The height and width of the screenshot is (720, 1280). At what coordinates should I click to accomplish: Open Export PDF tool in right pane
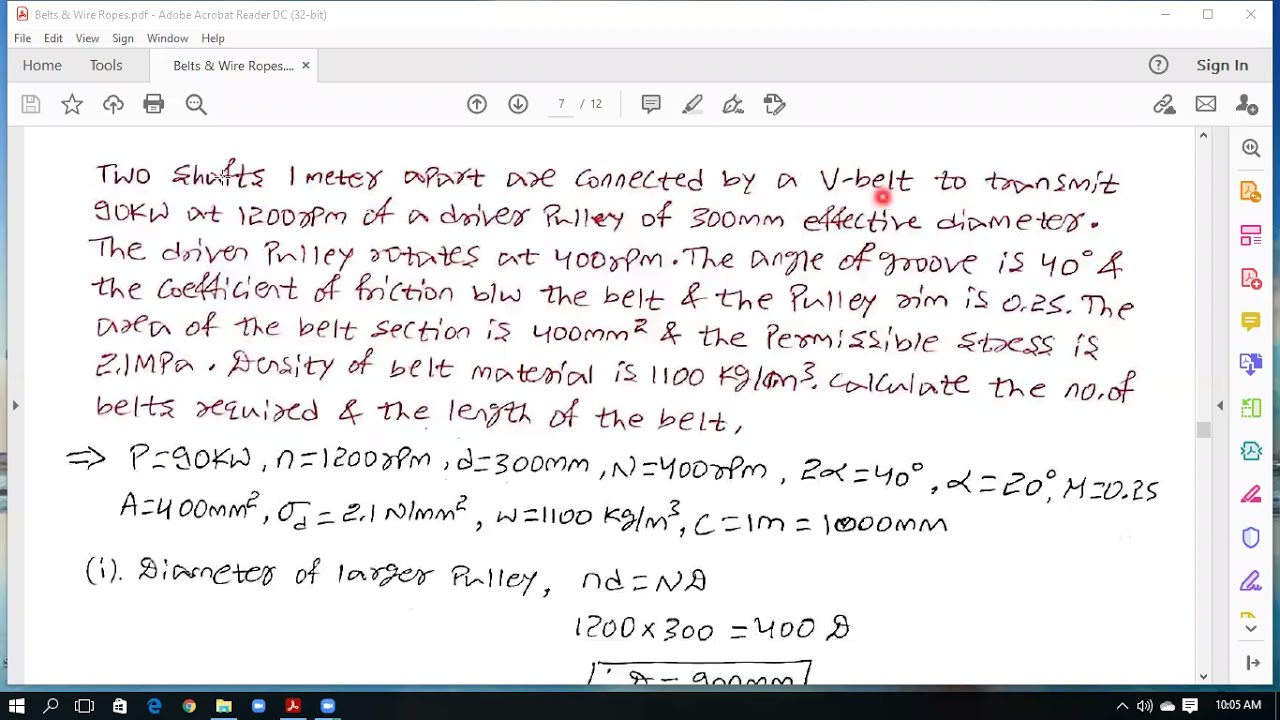pos(1251,192)
